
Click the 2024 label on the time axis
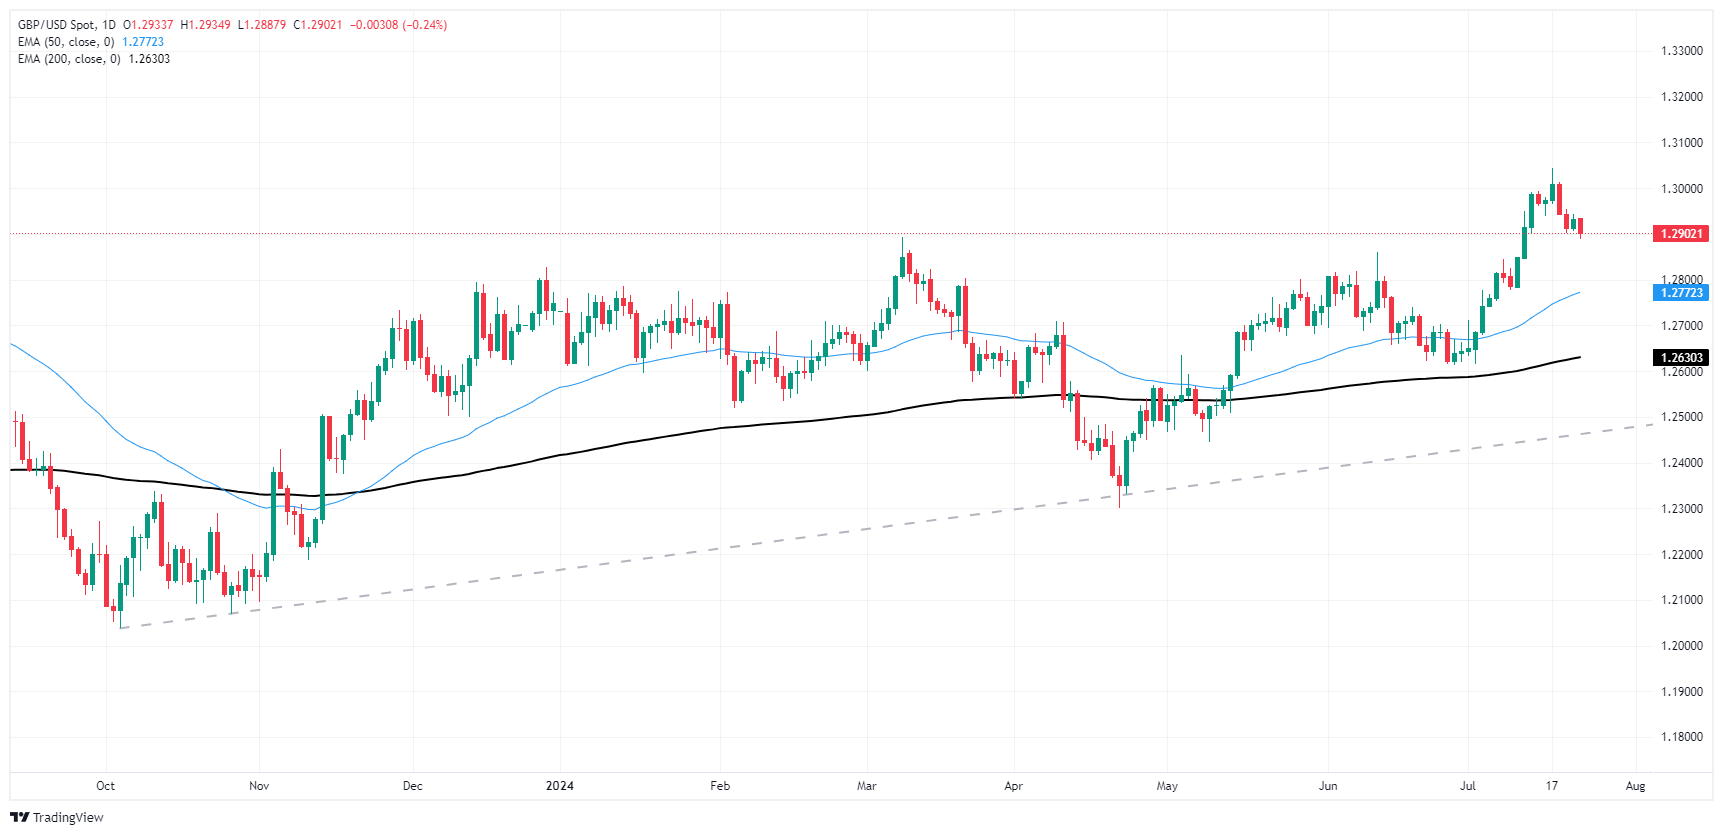tap(560, 786)
